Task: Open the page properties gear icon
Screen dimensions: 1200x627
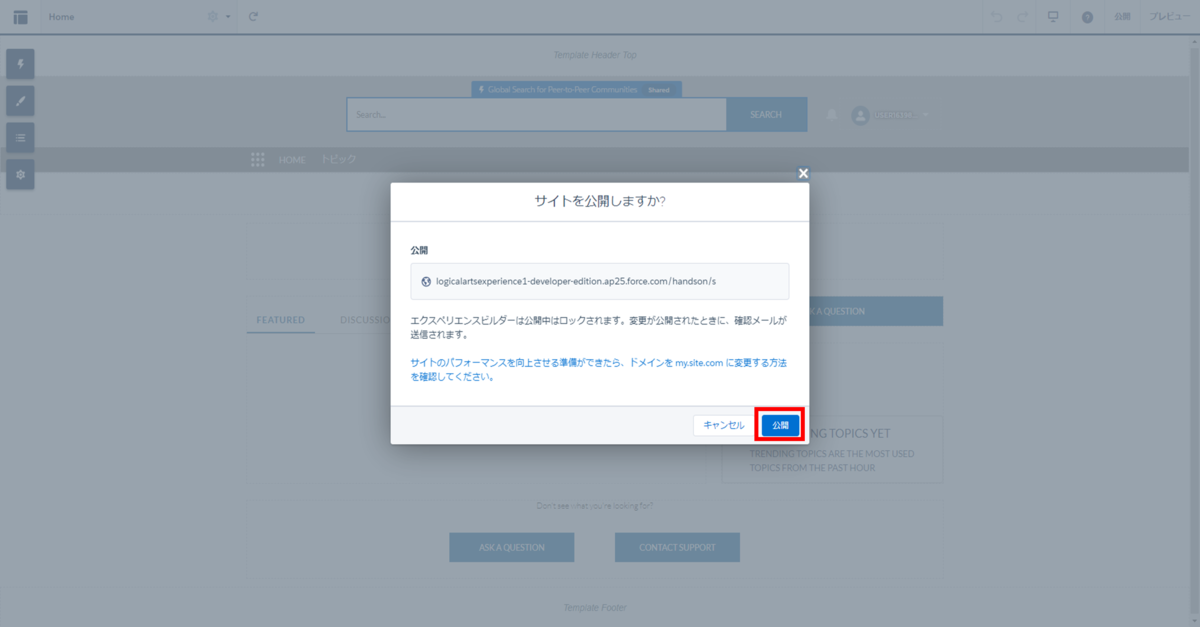Action: (x=213, y=16)
